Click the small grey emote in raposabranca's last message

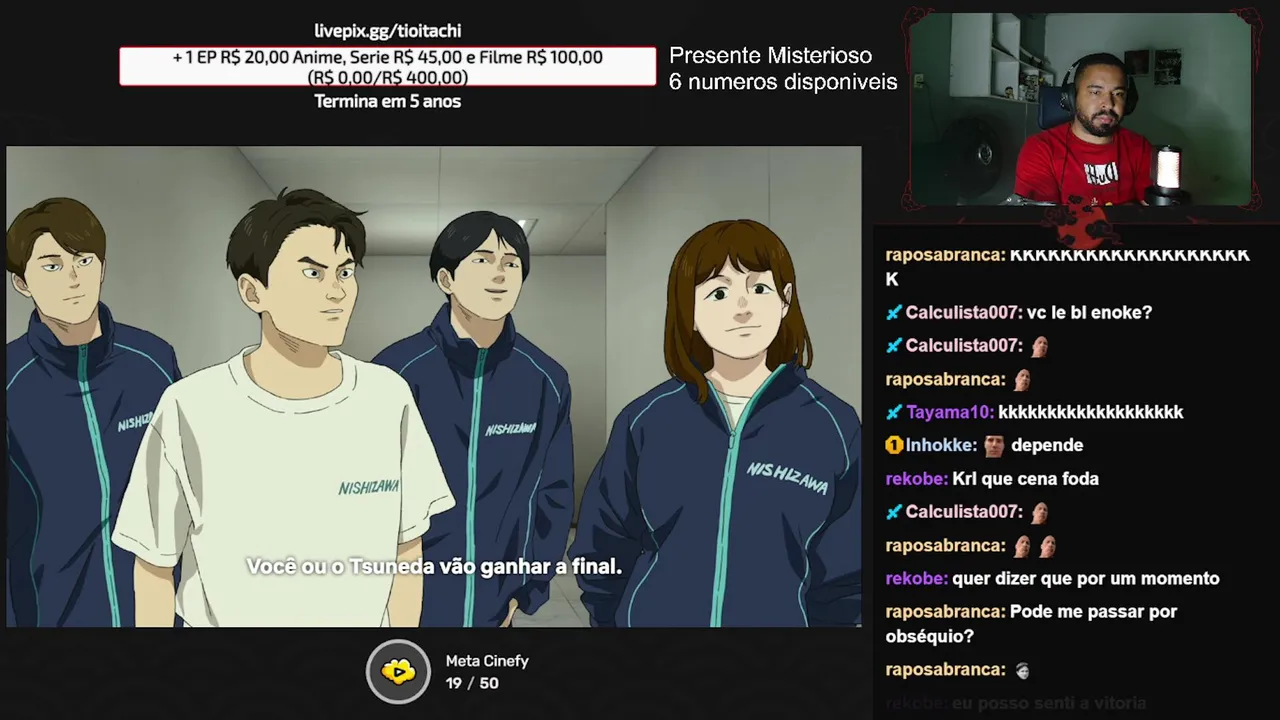pos(1022,670)
